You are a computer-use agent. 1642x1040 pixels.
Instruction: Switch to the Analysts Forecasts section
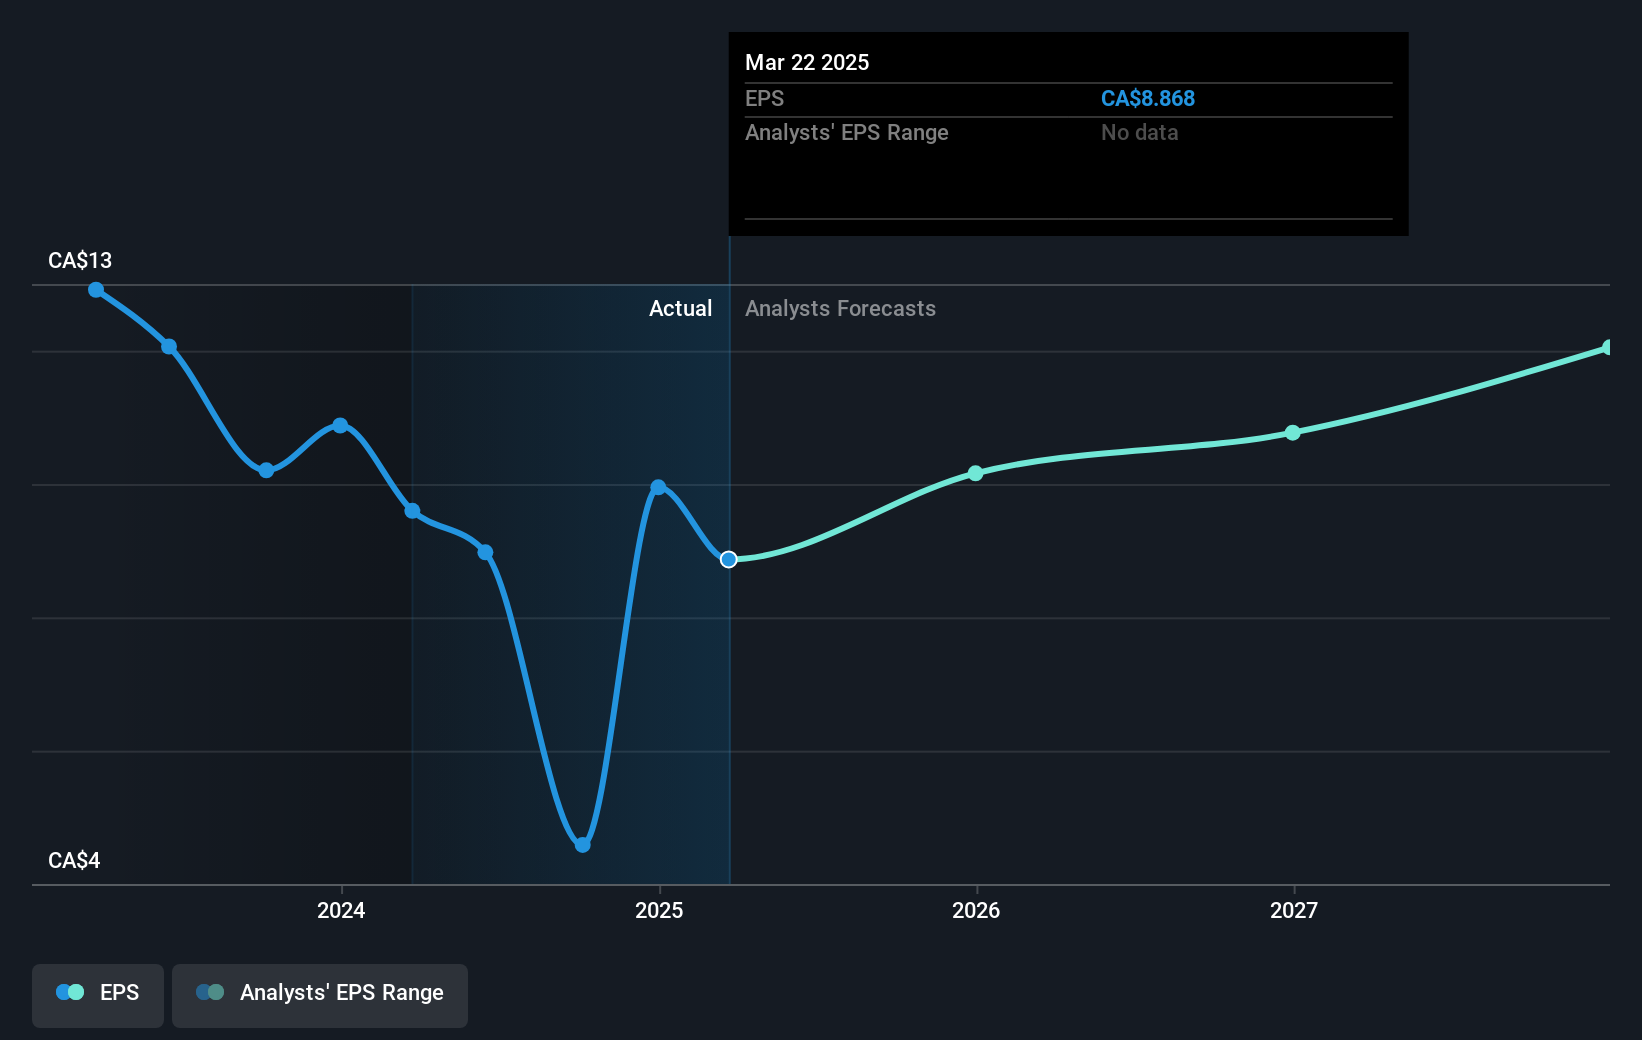pyautogui.click(x=840, y=308)
